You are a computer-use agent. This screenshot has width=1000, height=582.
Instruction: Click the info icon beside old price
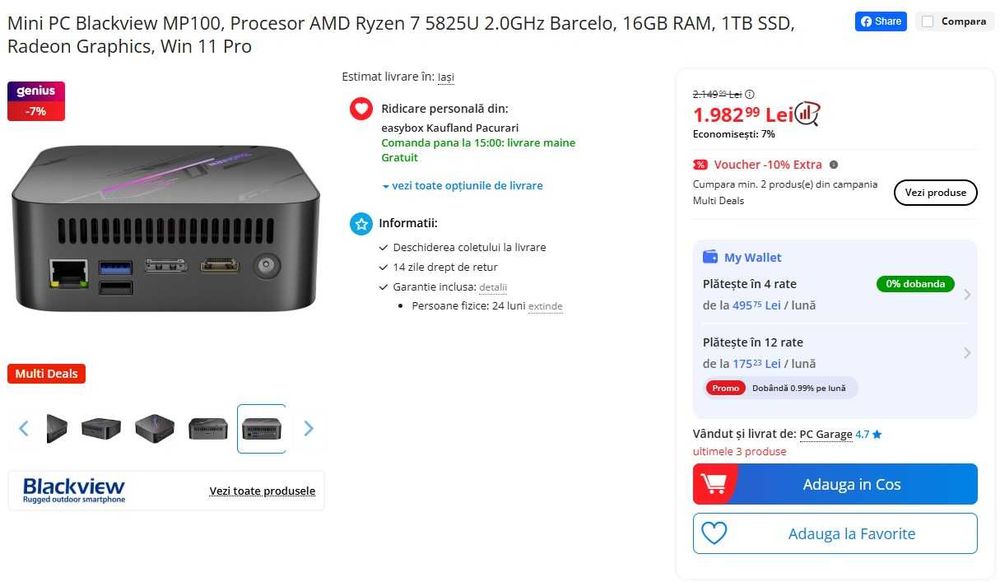(750, 94)
